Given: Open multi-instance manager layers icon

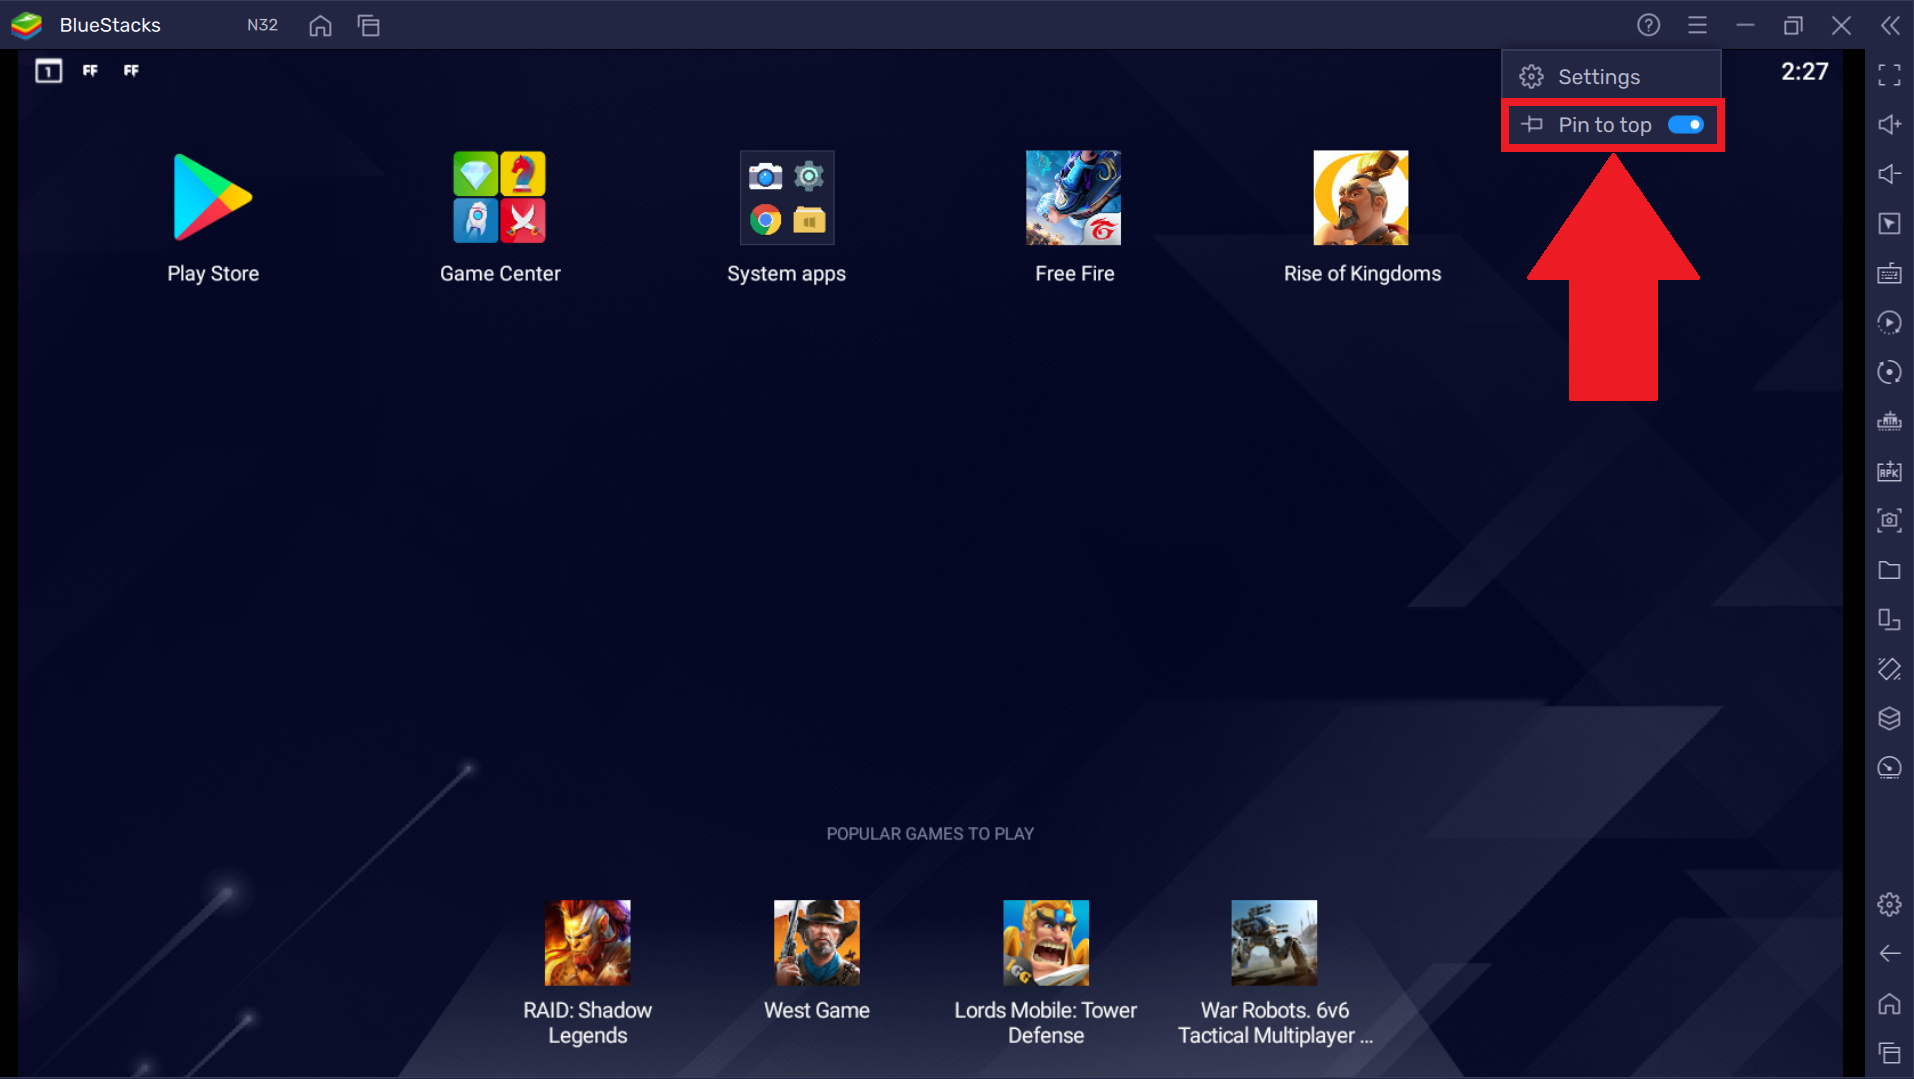Looking at the screenshot, I should [x=1888, y=718].
